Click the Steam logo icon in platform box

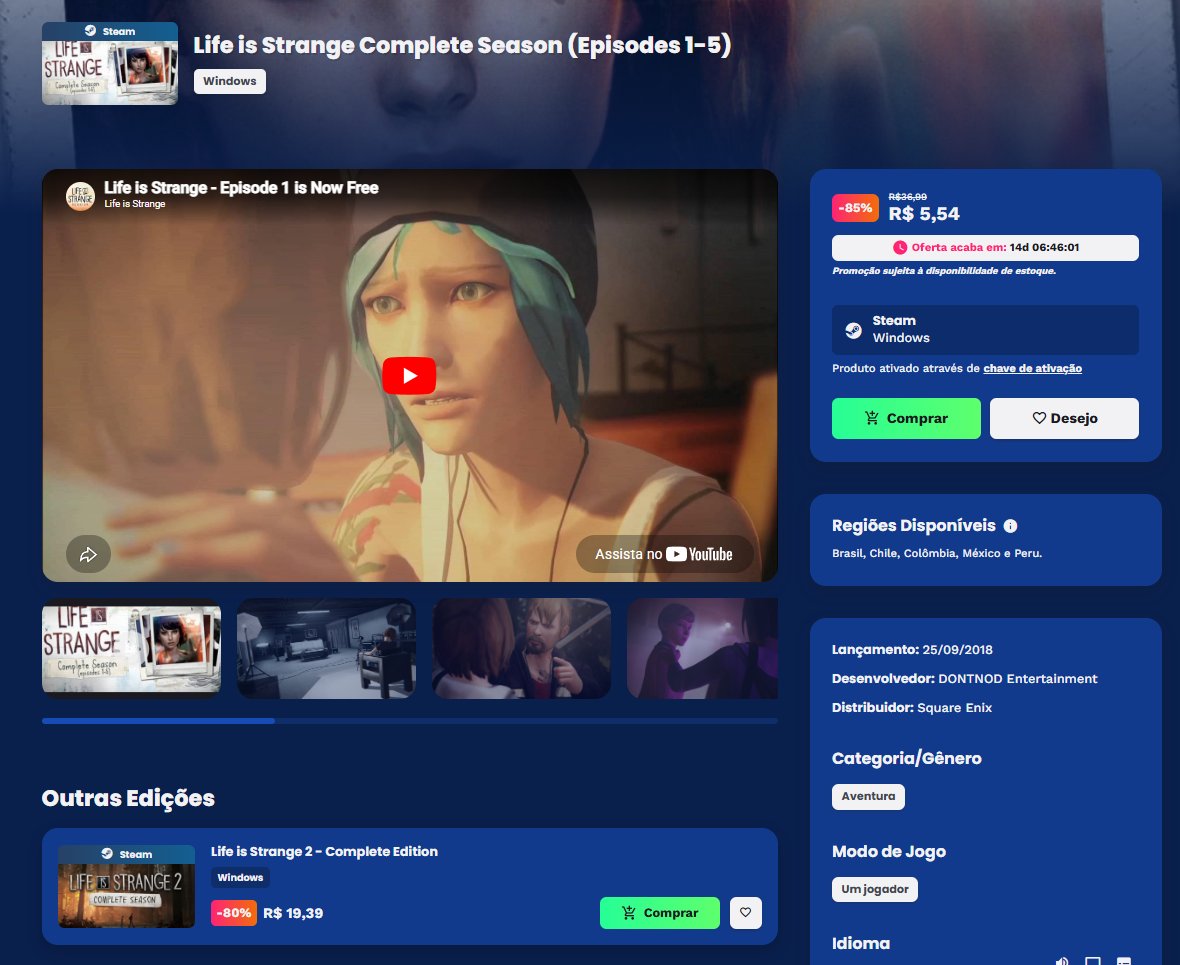coord(853,330)
